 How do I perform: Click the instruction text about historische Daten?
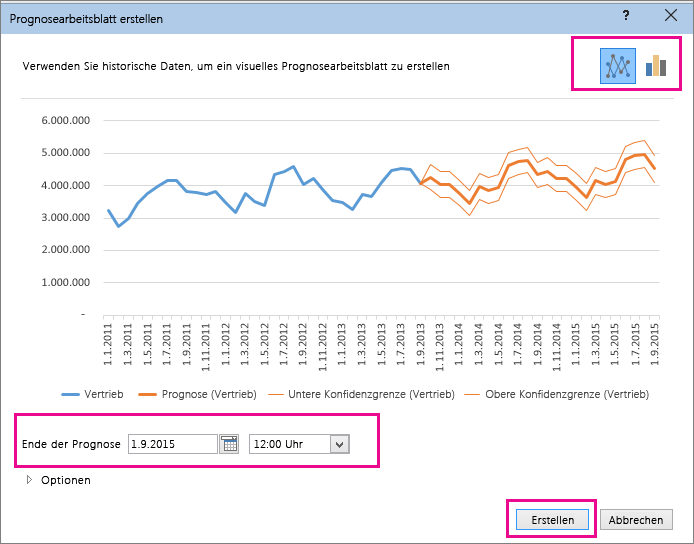click(236, 66)
